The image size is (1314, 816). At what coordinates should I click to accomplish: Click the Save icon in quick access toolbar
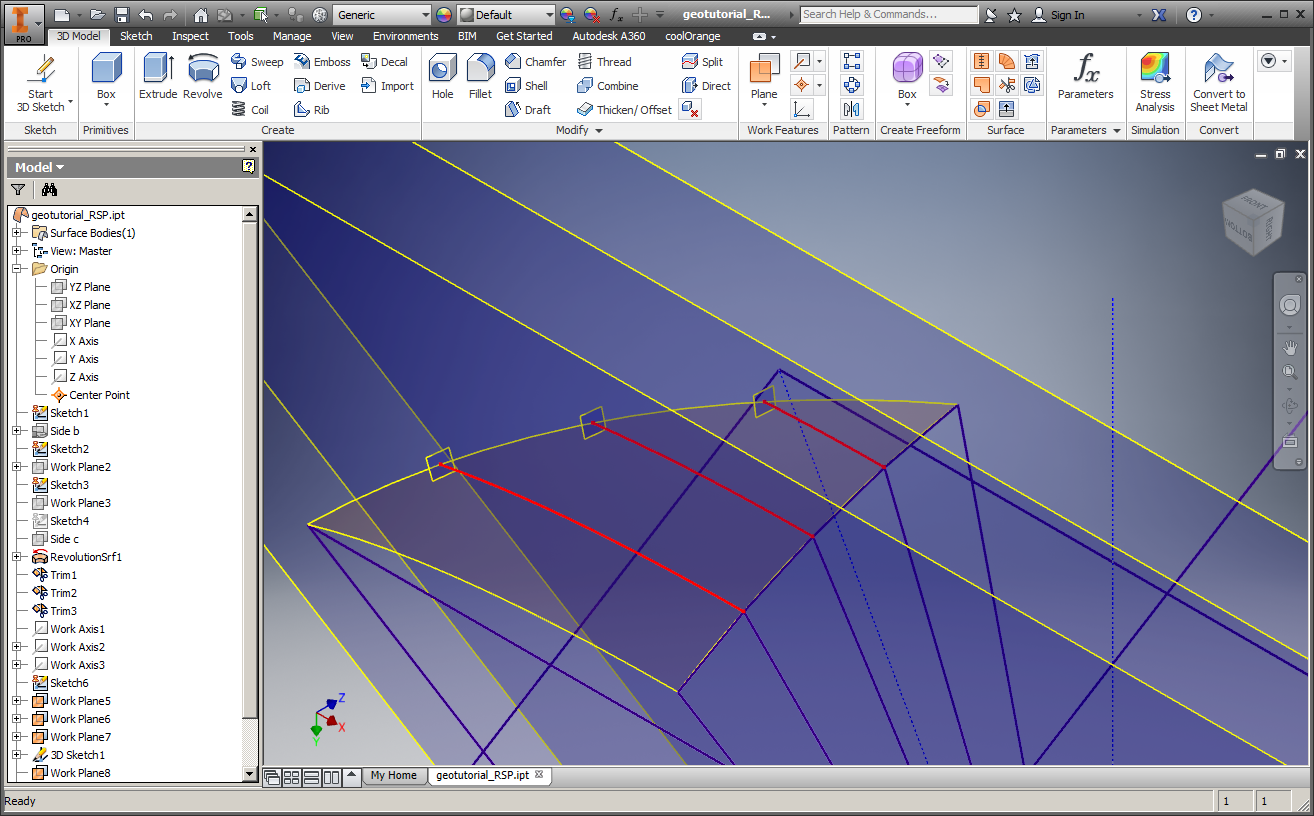[x=122, y=15]
